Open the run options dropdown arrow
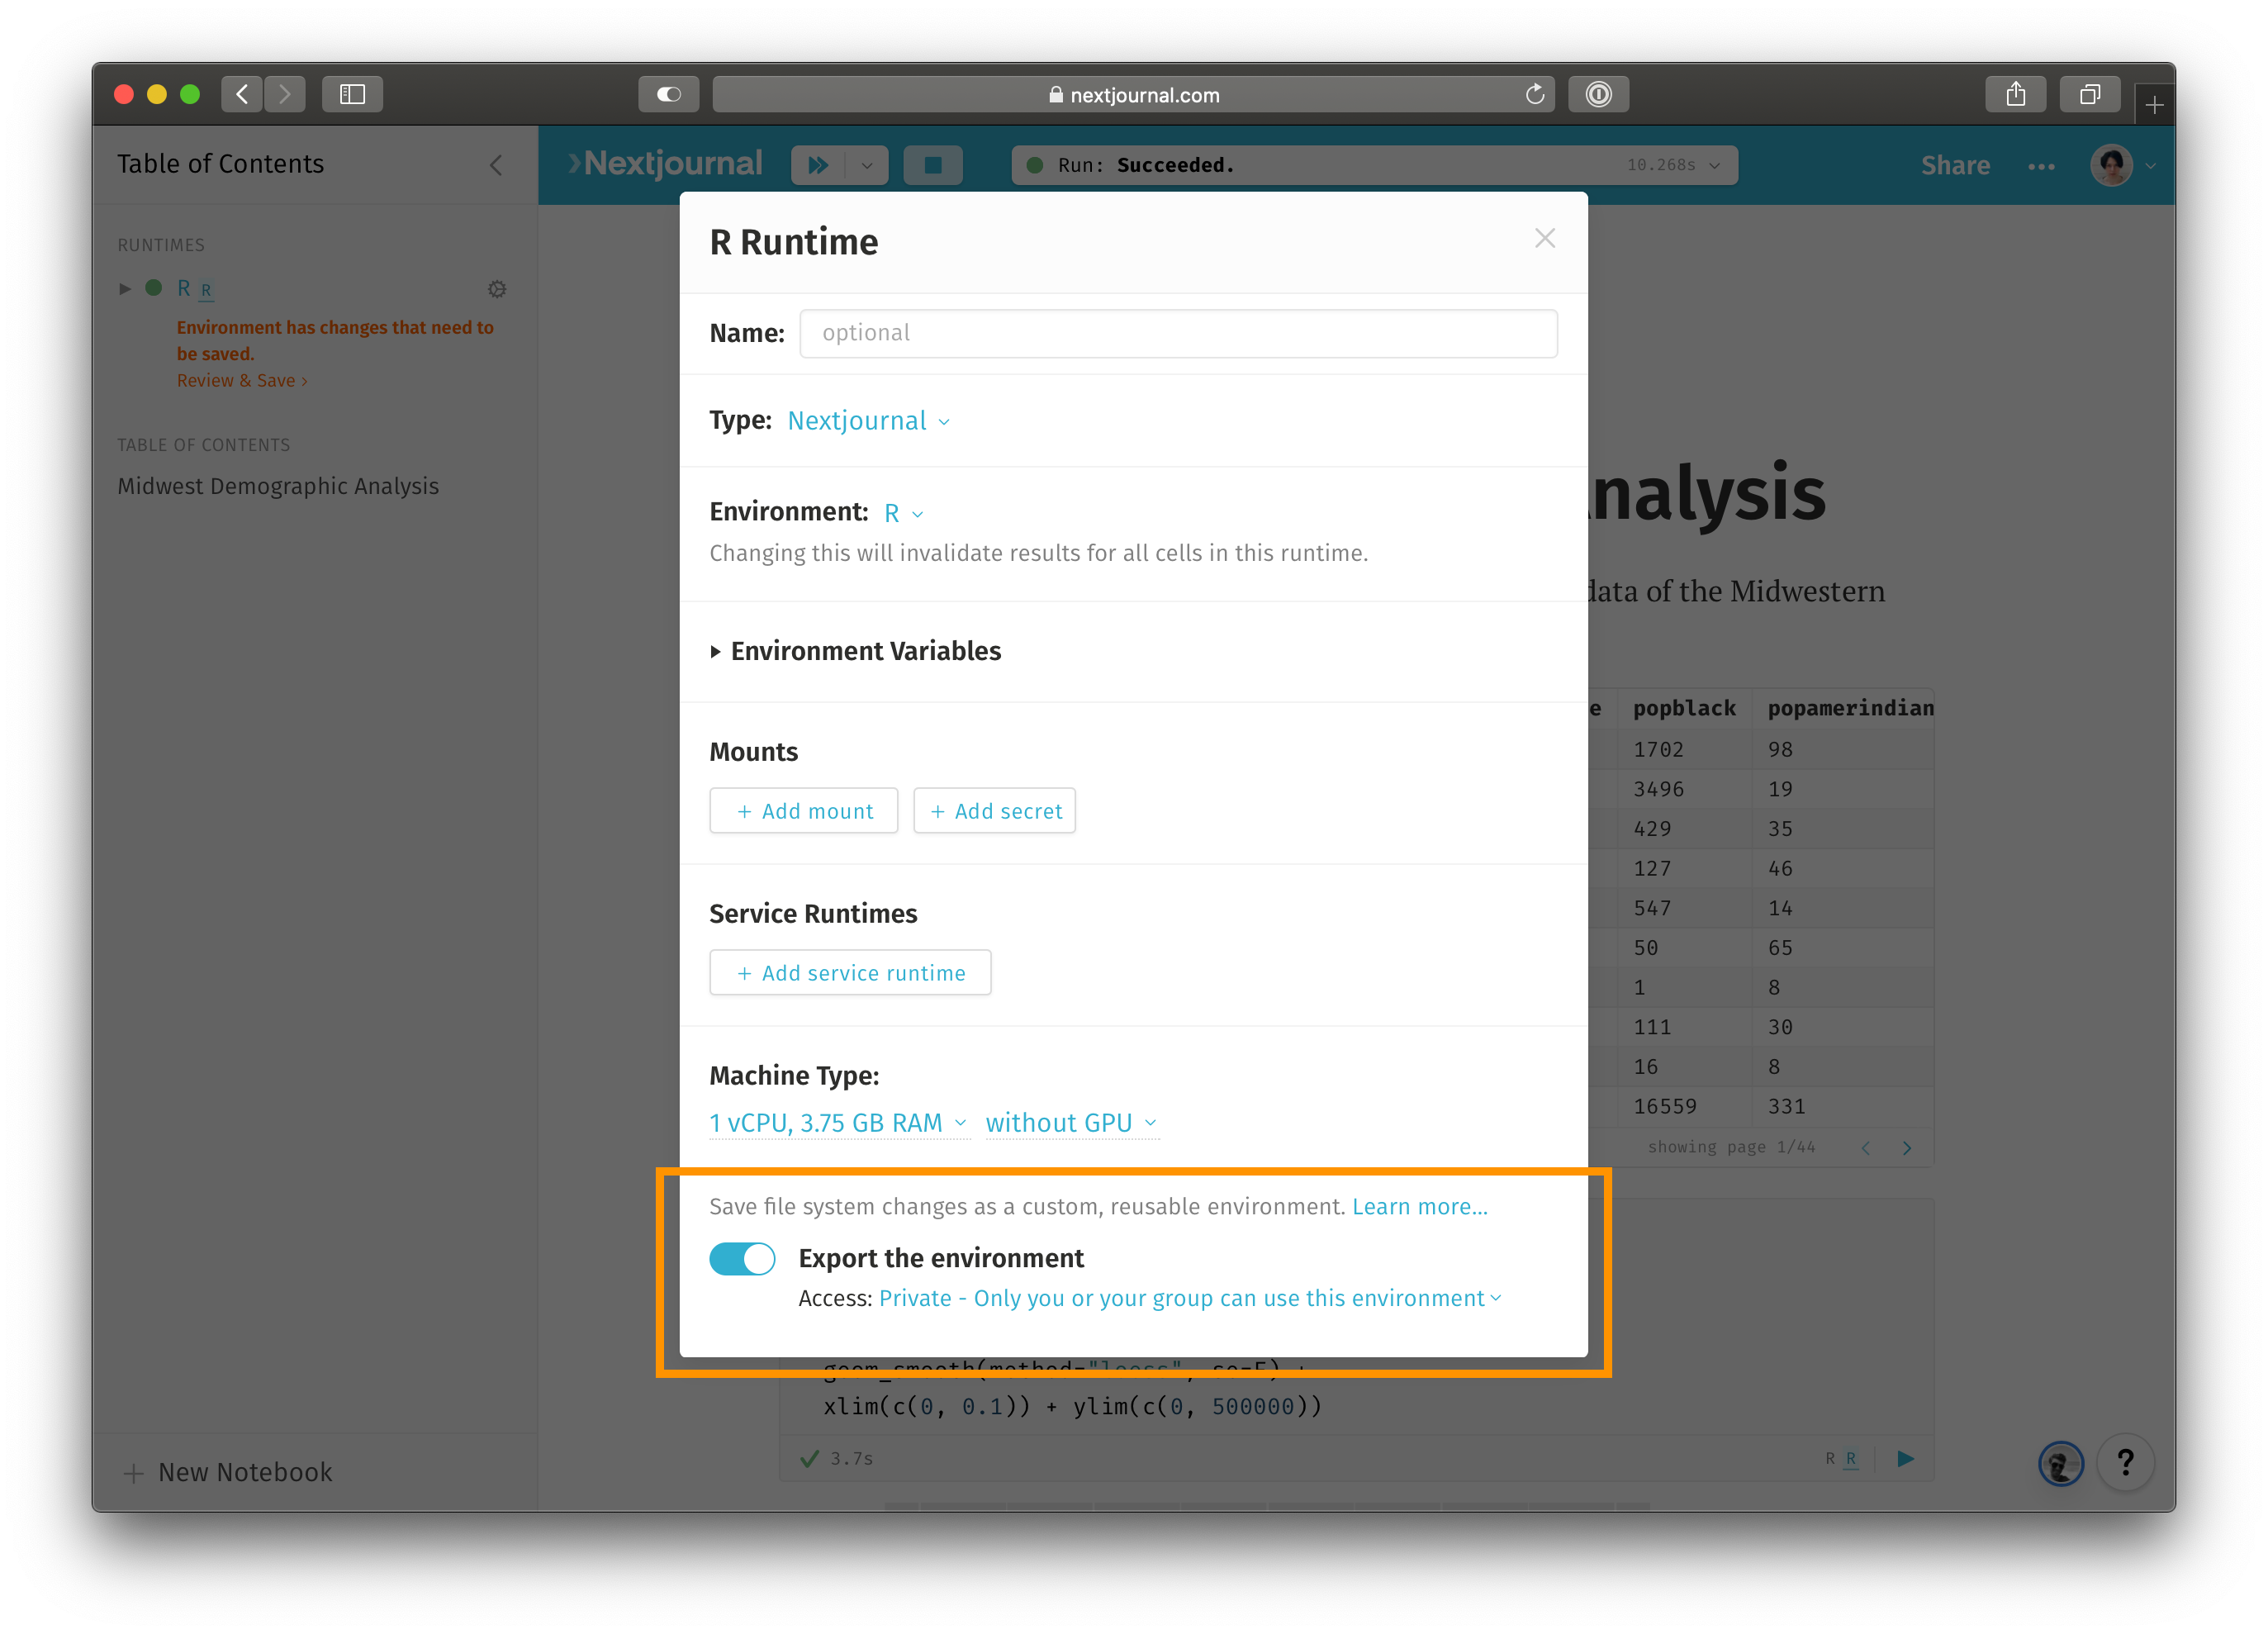This screenshot has height=1634, width=2268. point(867,165)
